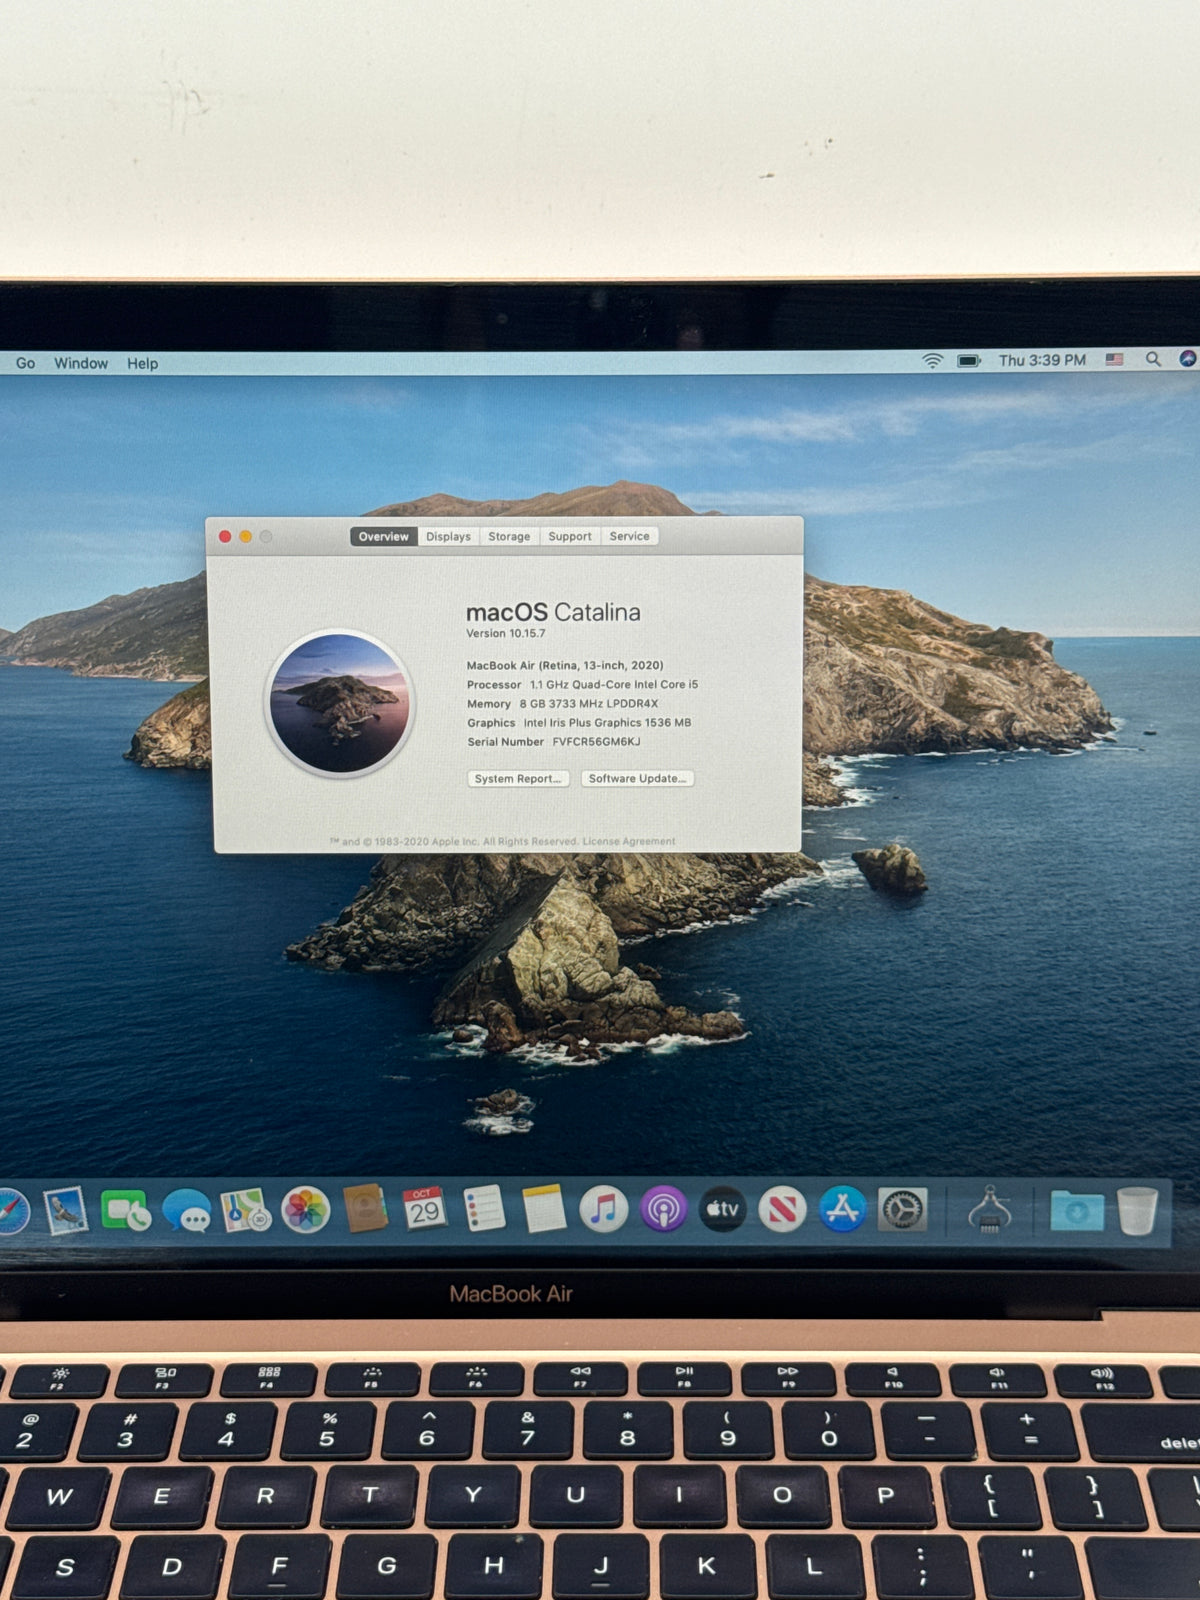Viewport: 1200px width, 1600px height.
Task: Click the Thu 3:39 PM clock
Action: tap(1042, 360)
